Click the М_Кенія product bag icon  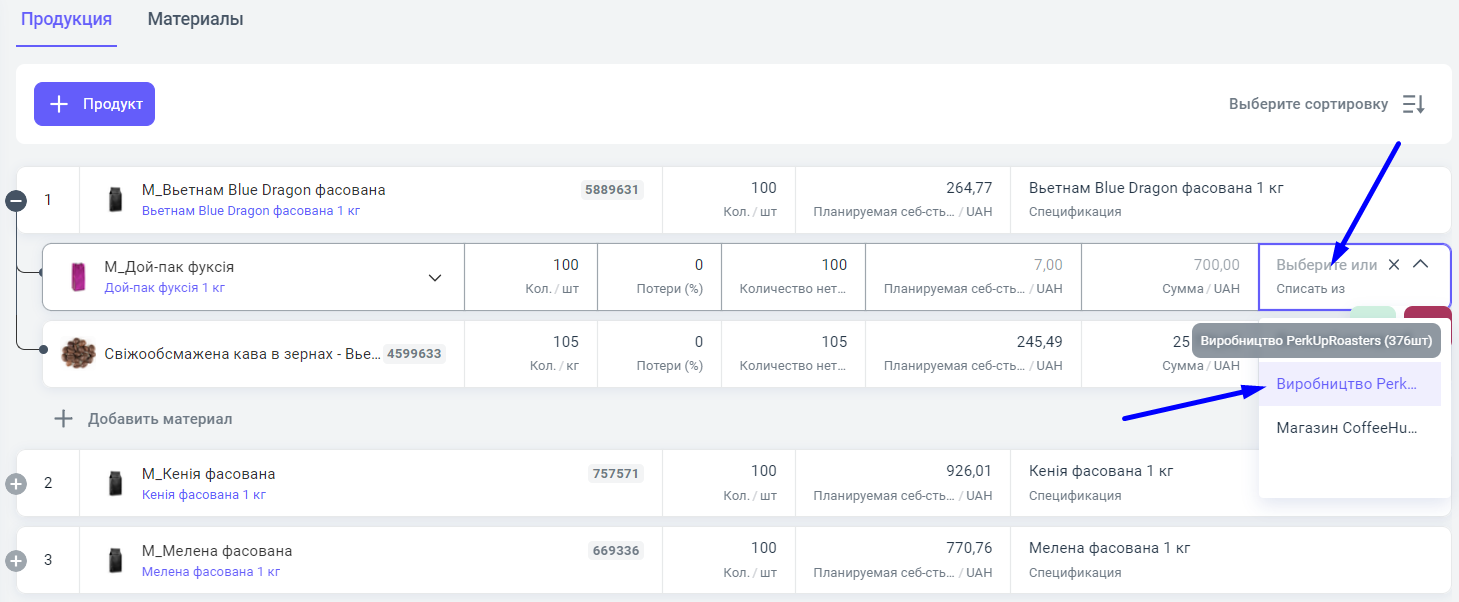114,484
